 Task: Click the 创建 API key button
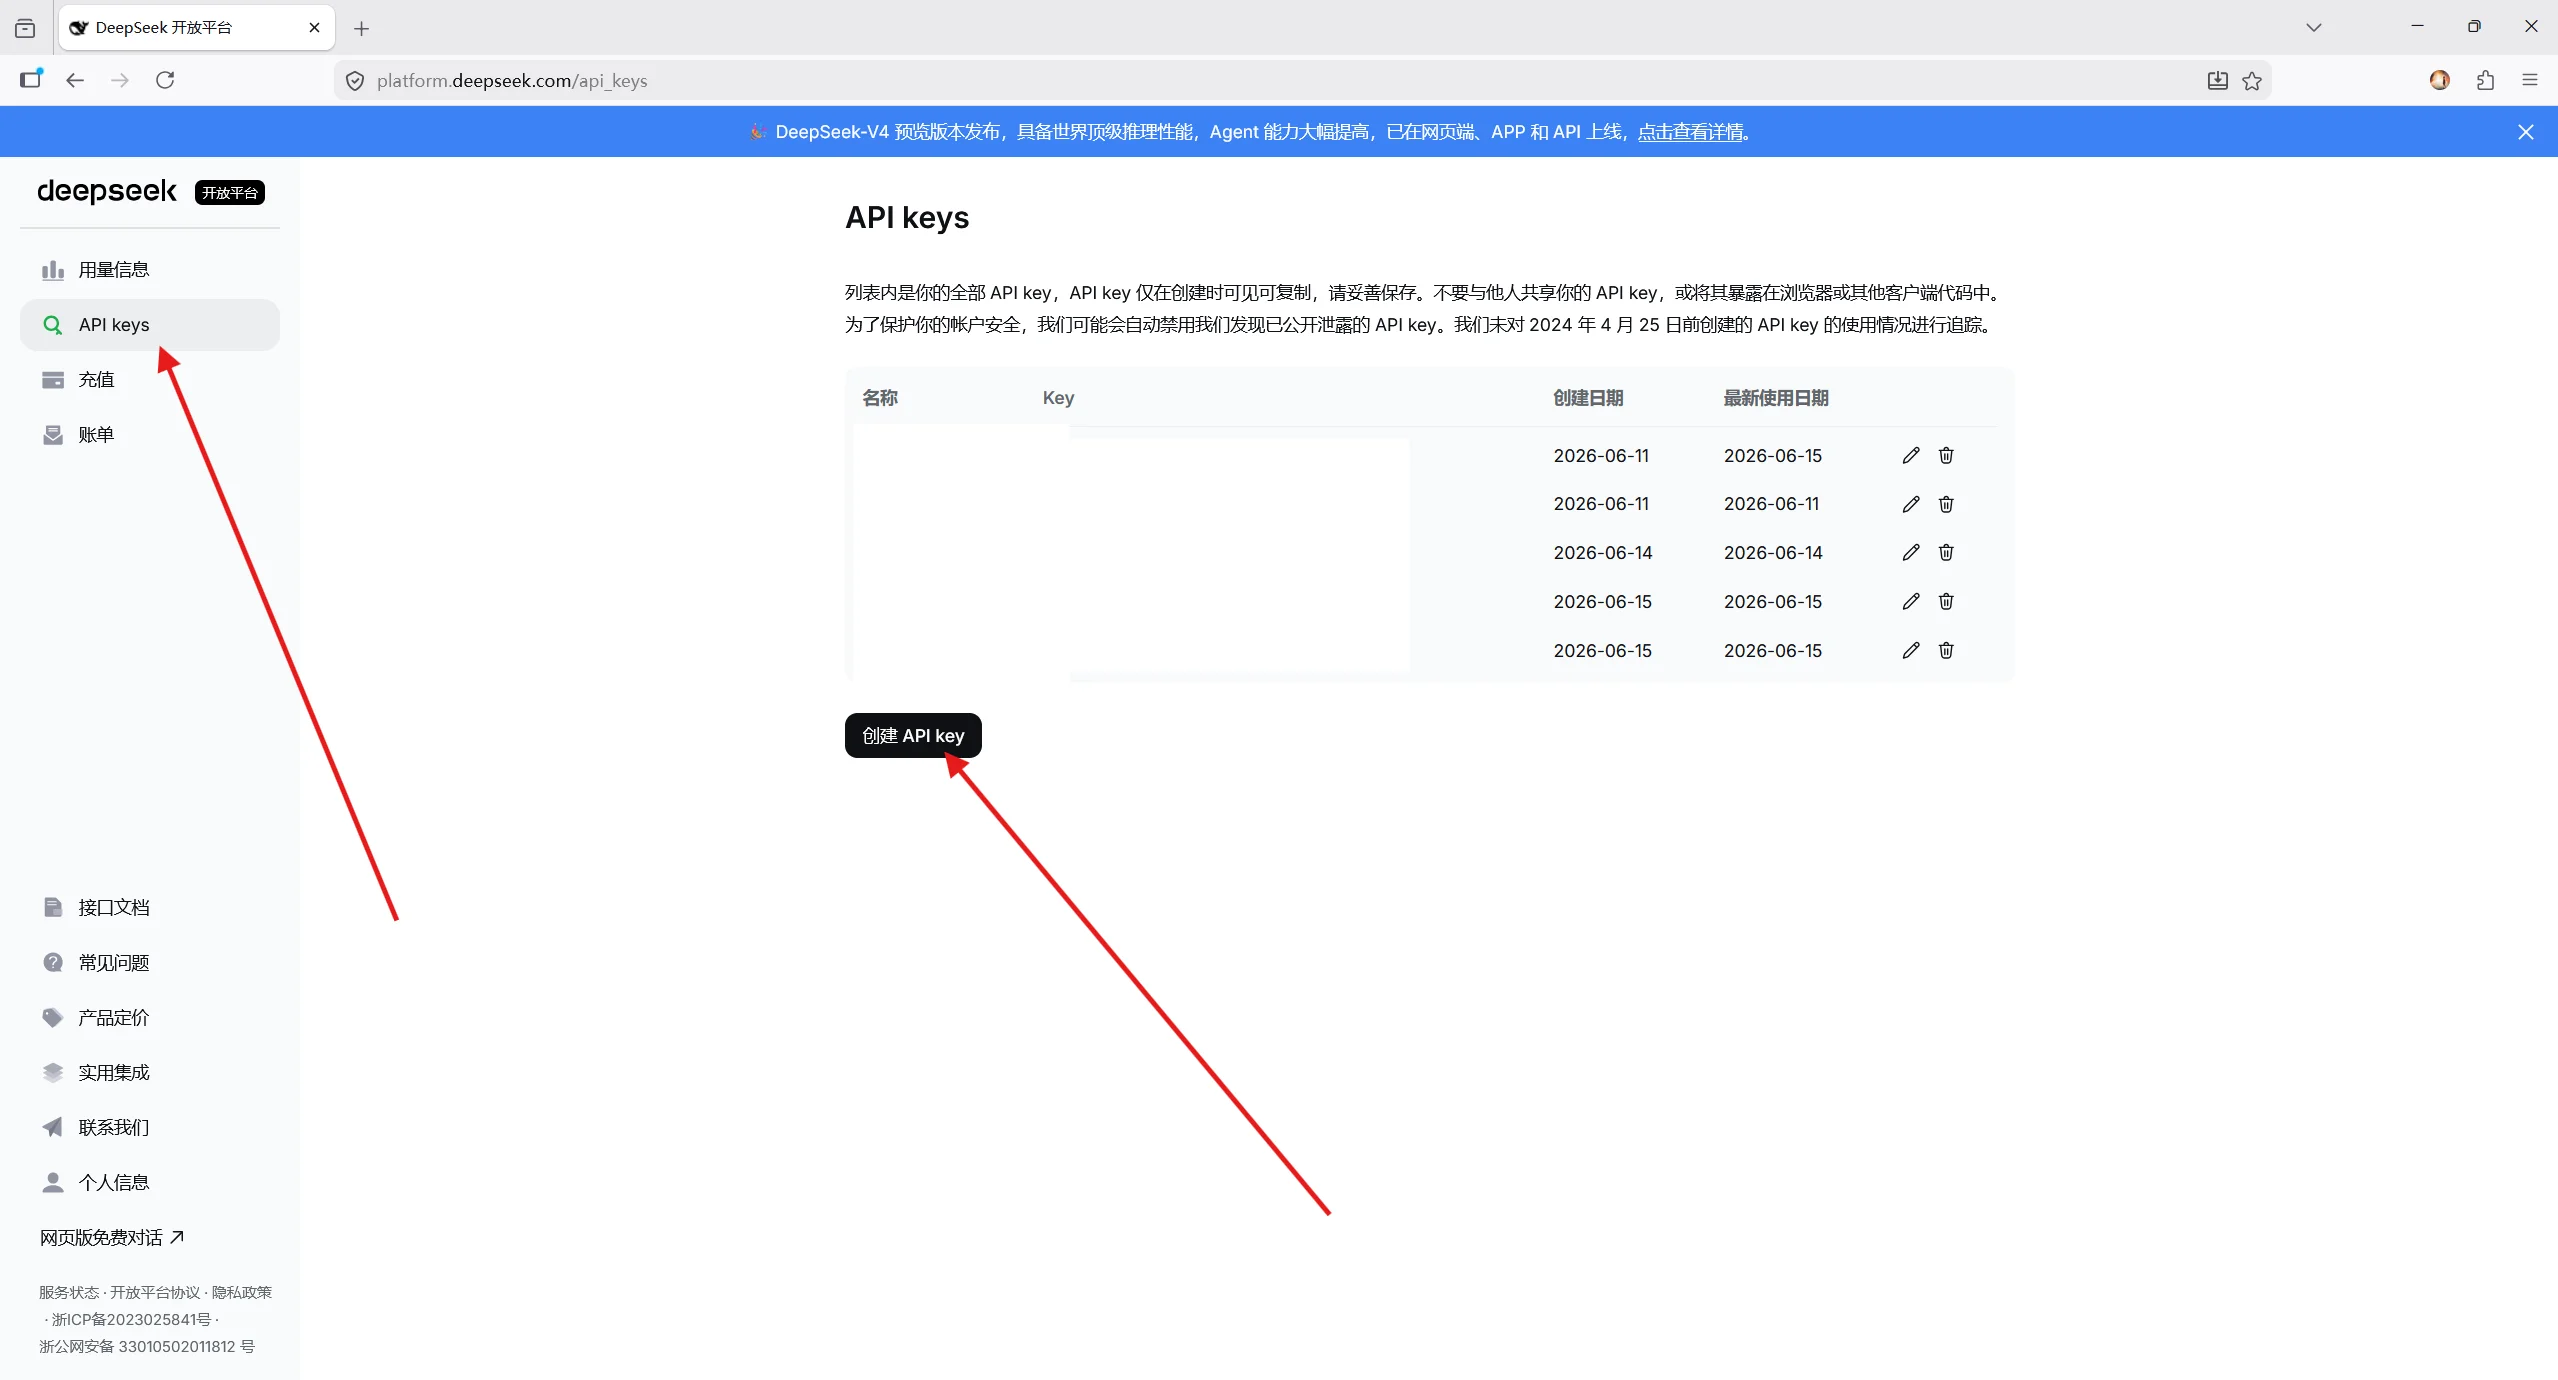tap(913, 736)
